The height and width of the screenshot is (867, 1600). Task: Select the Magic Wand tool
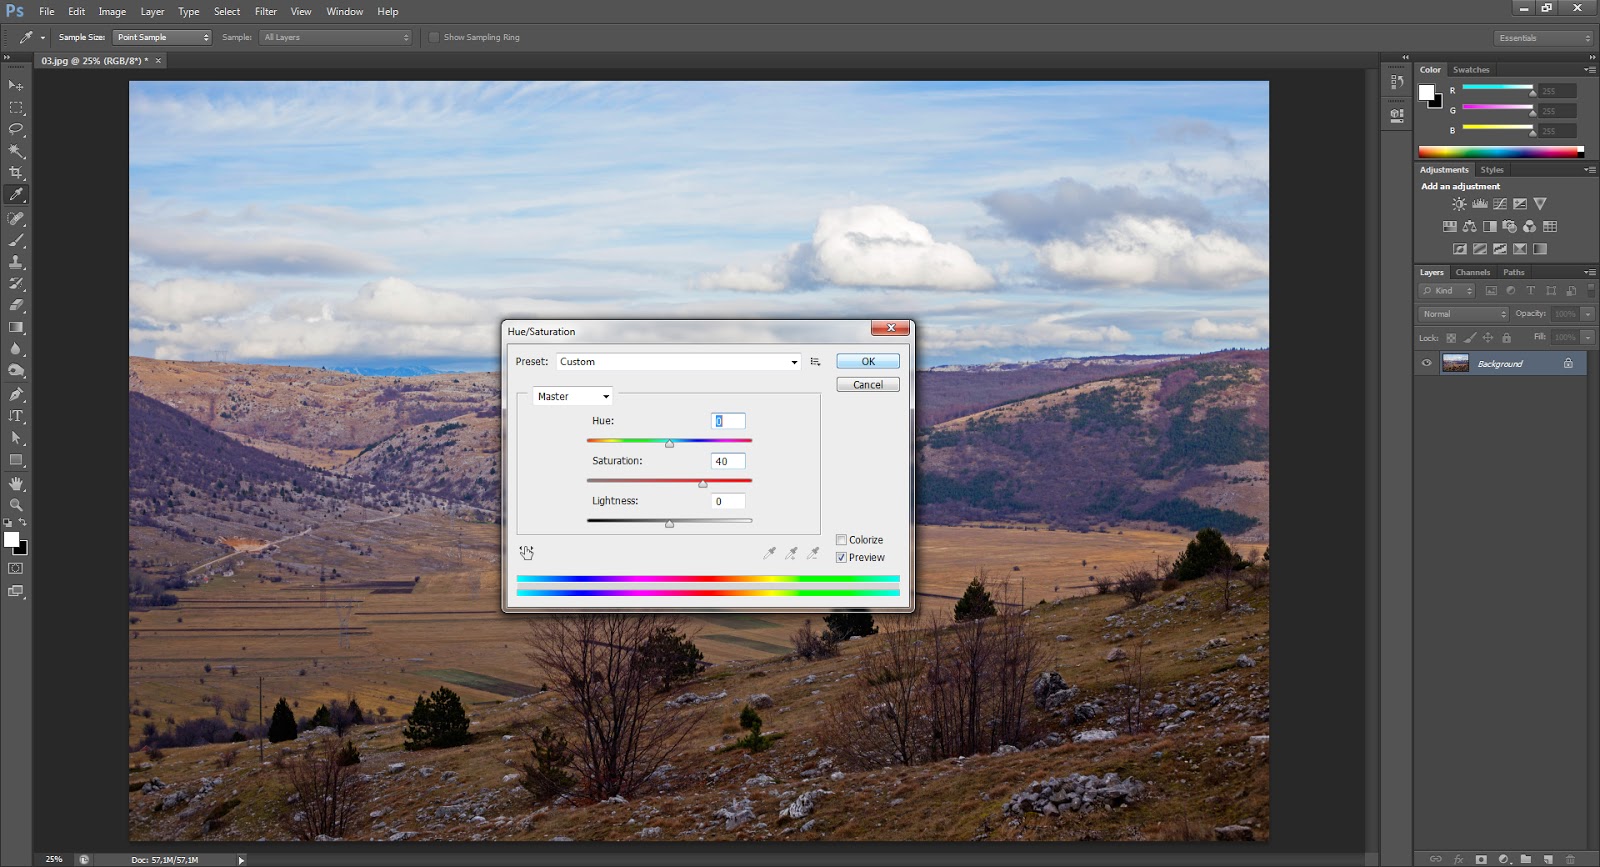[x=16, y=152]
